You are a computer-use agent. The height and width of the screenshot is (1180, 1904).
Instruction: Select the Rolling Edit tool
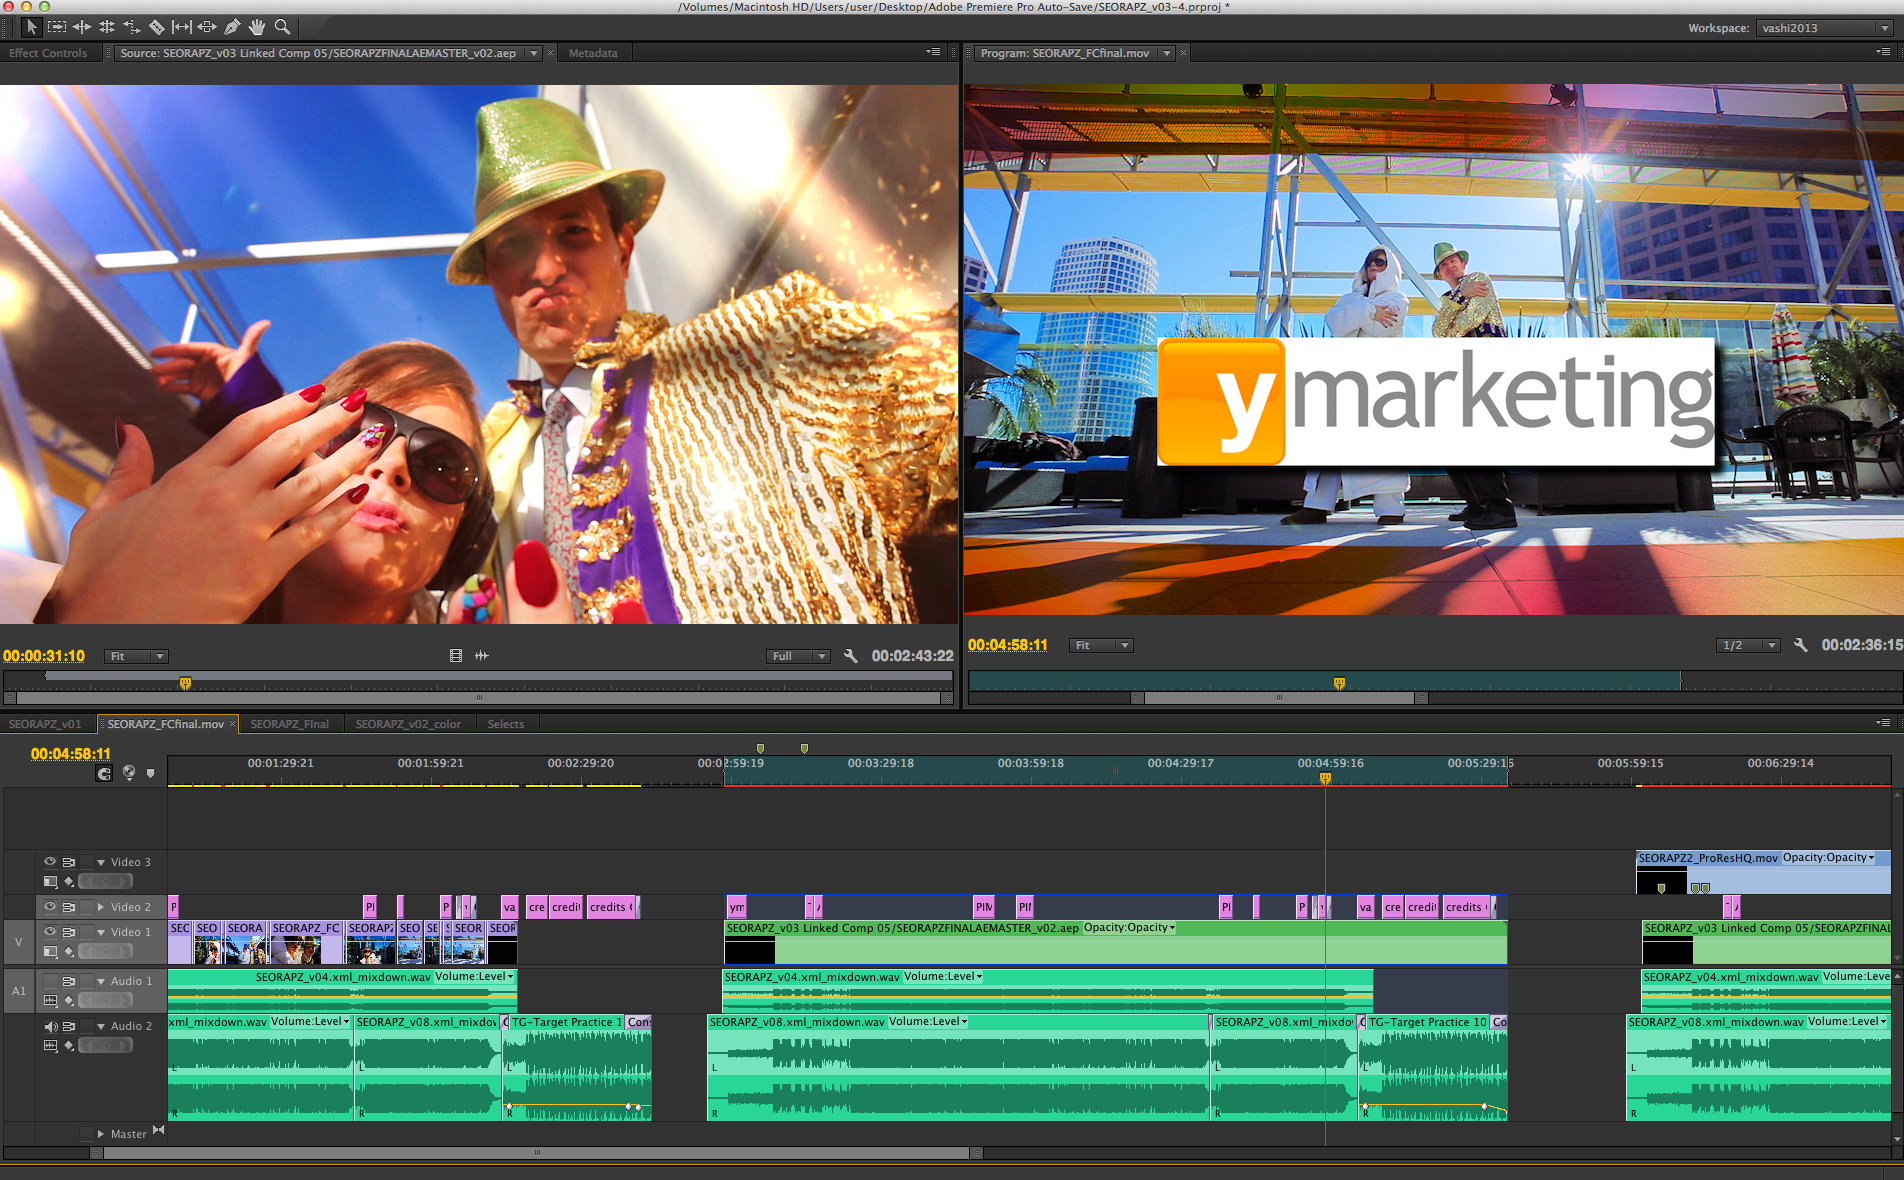click(107, 27)
